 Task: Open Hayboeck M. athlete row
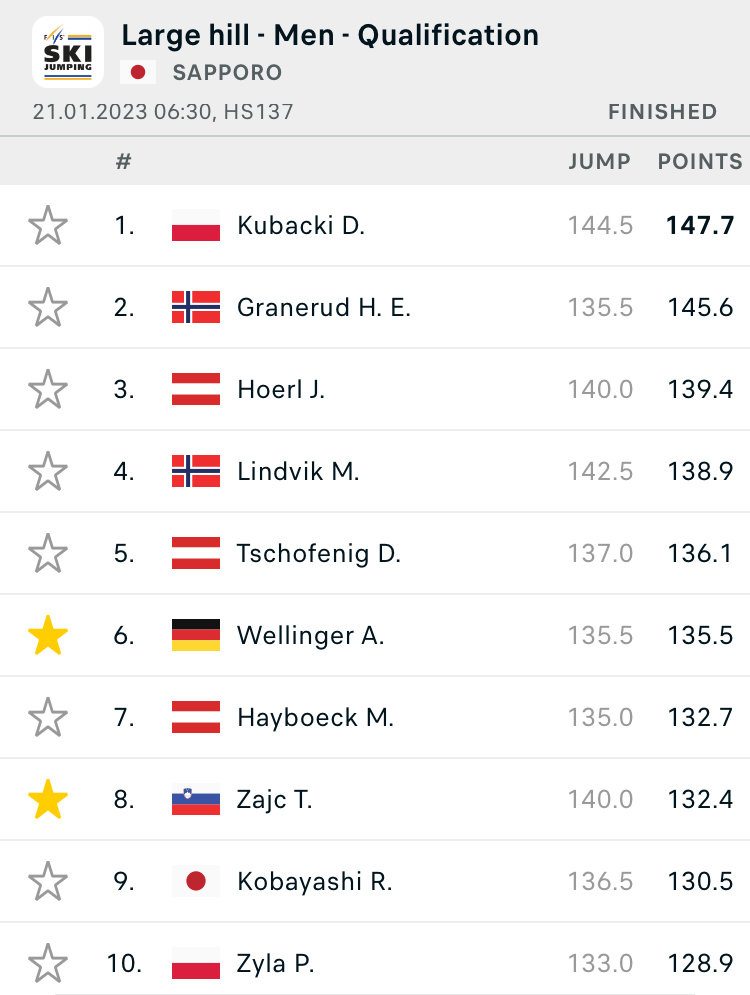click(375, 718)
